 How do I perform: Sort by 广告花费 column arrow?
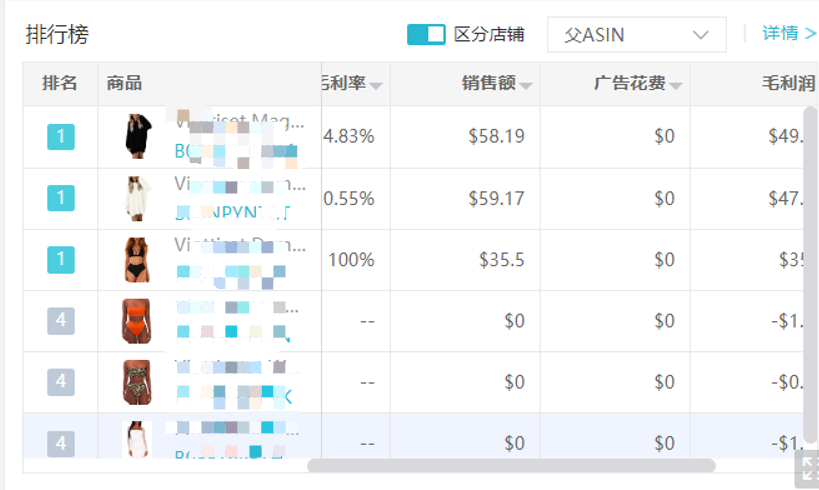pyautogui.click(x=675, y=86)
